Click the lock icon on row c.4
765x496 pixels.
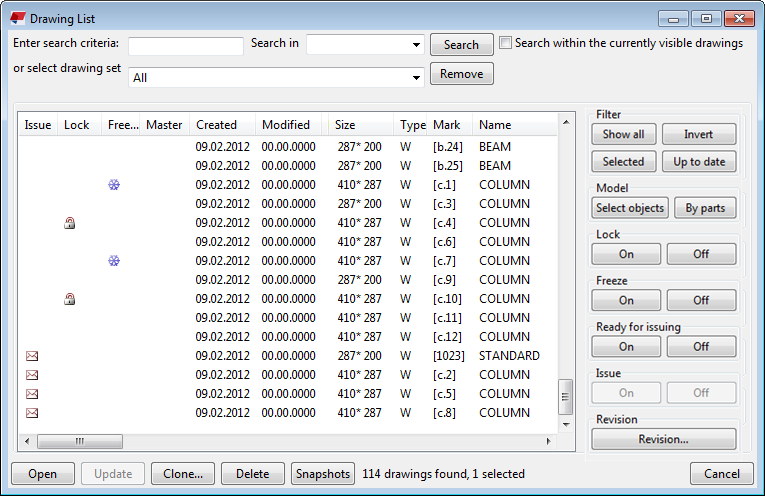70,223
